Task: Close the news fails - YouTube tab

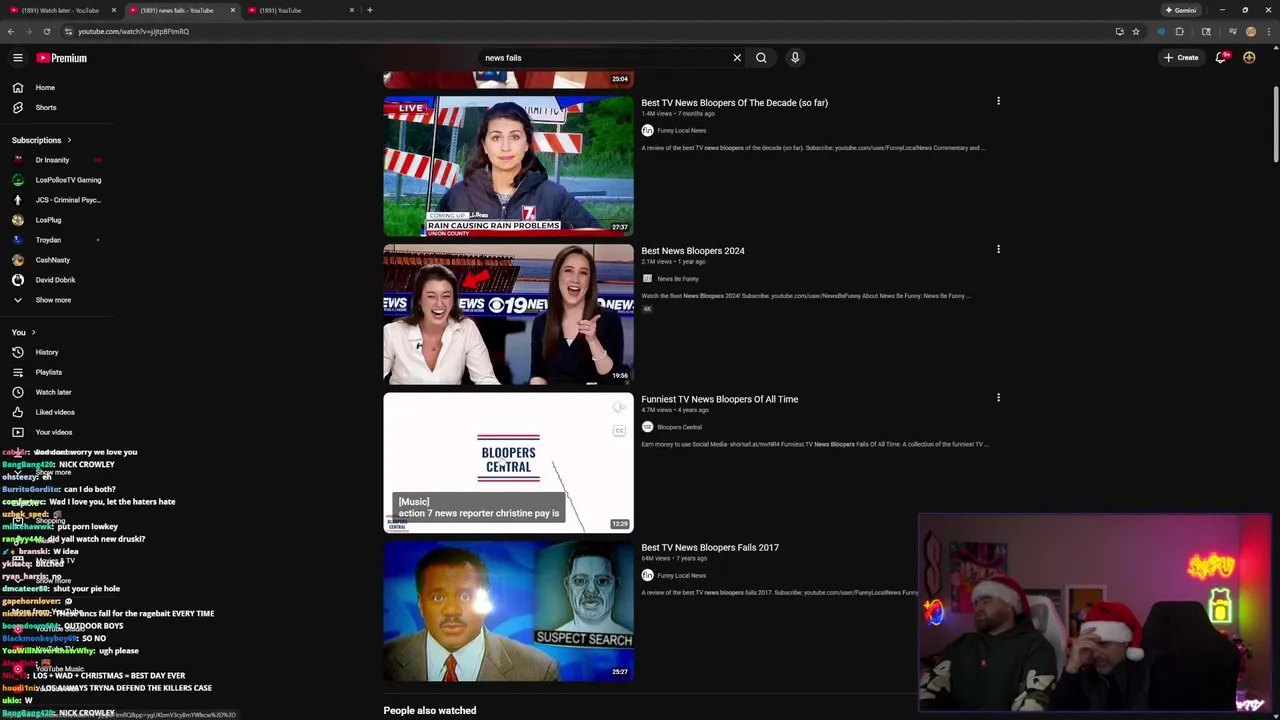Action: [x=233, y=10]
